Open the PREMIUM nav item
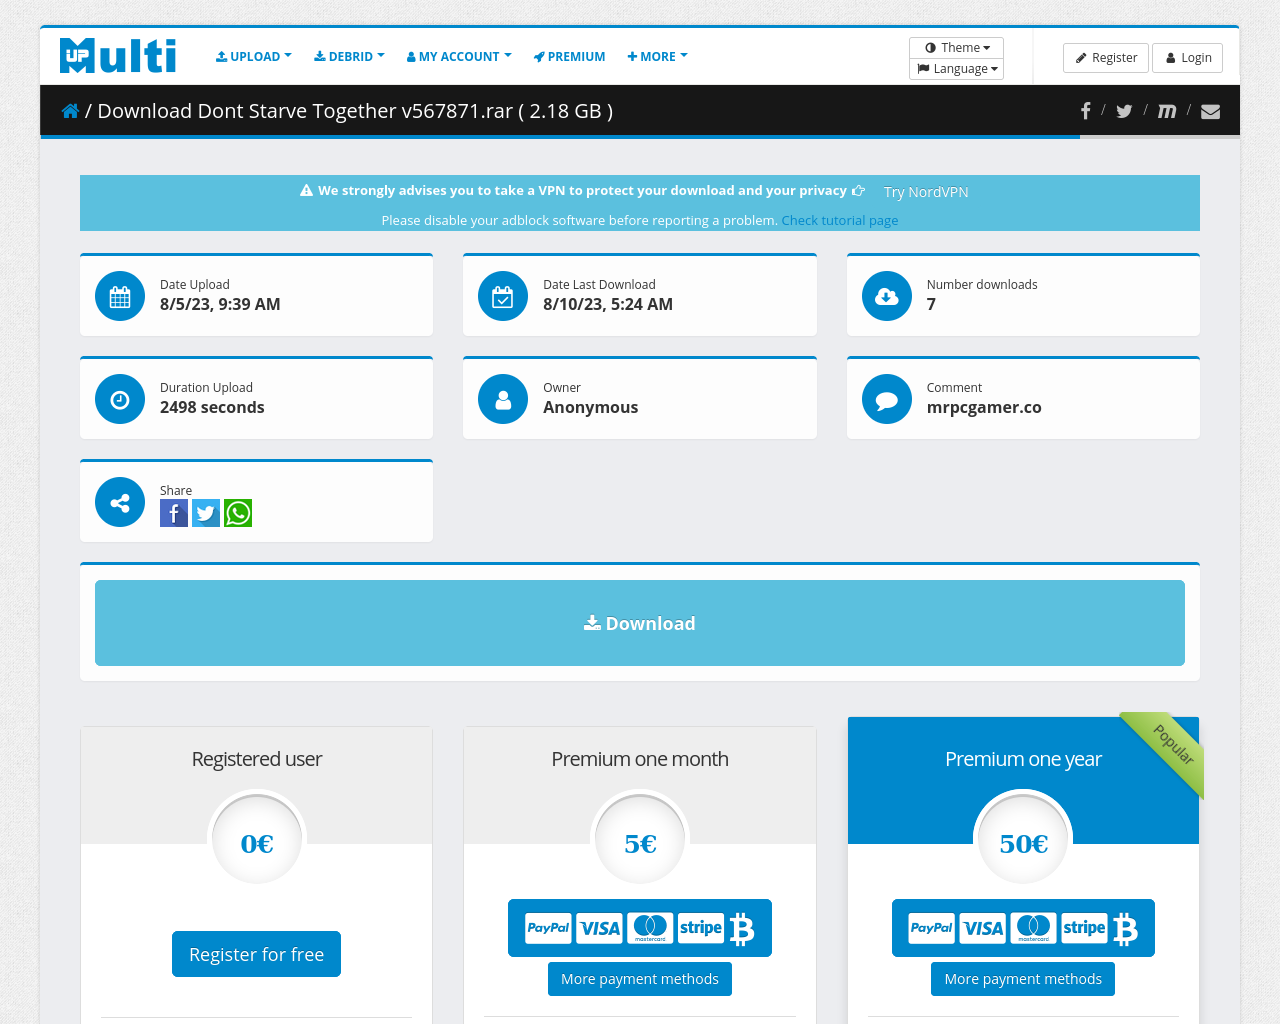This screenshot has width=1280, height=1024. tap(569, 57)
